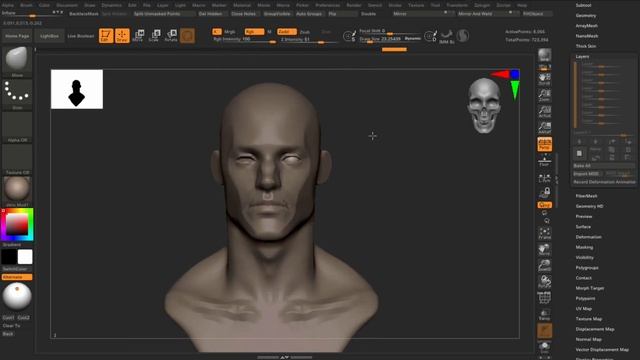Click the AAHalf icon
640x360 pixels.
coord(544,128)
